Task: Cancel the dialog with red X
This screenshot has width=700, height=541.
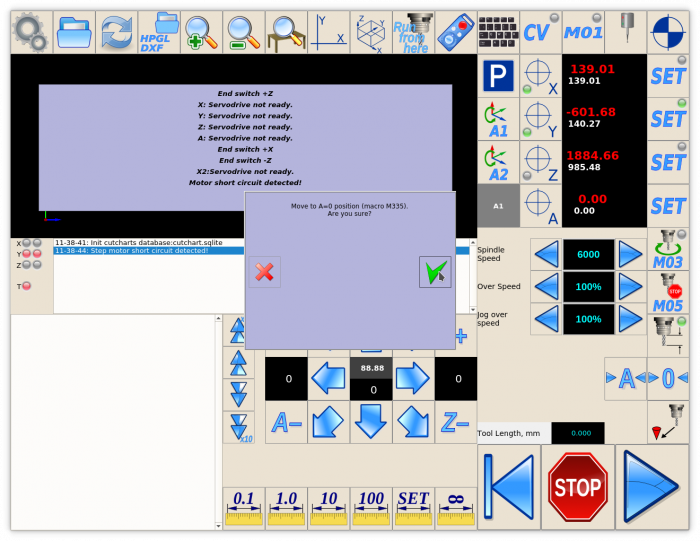Action: (x=264, y=272)
